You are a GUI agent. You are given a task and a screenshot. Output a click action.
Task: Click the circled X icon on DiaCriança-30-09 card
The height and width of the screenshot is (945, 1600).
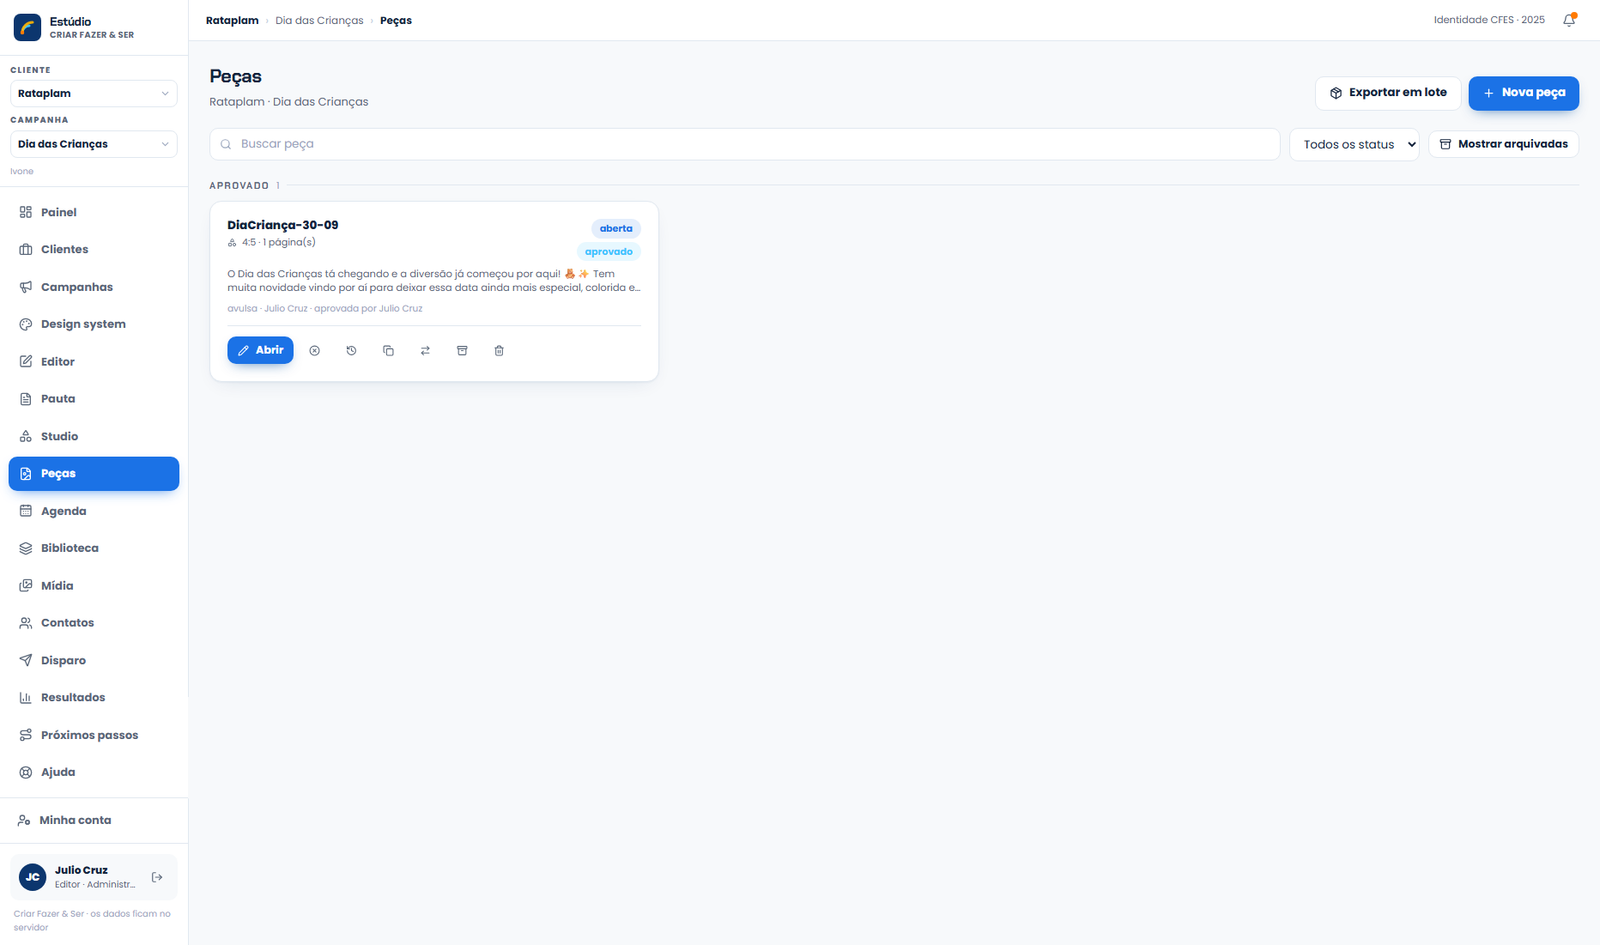coord(314,351)
